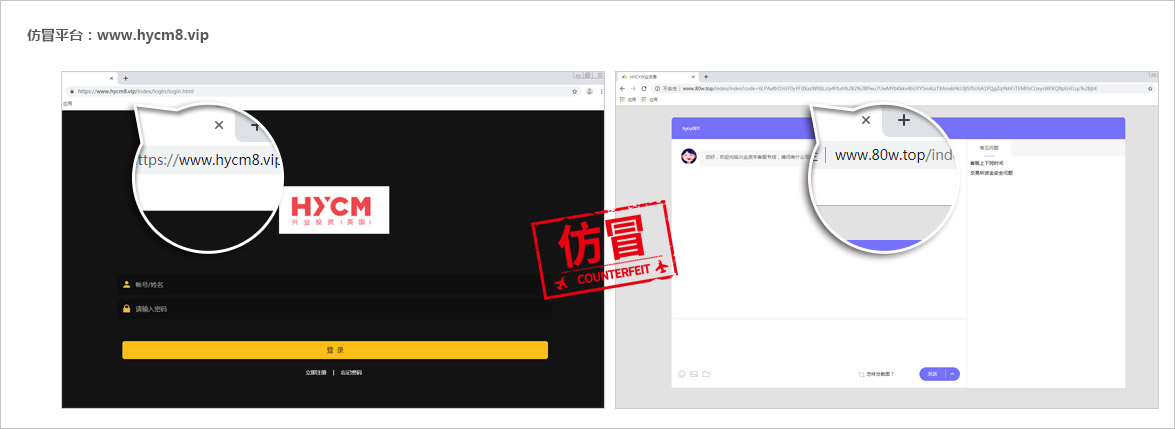Screen dimensions: 1175x429
Task: Open the second 应用 bookmark in the 80w.top browser
Action: tap(649, 99)
